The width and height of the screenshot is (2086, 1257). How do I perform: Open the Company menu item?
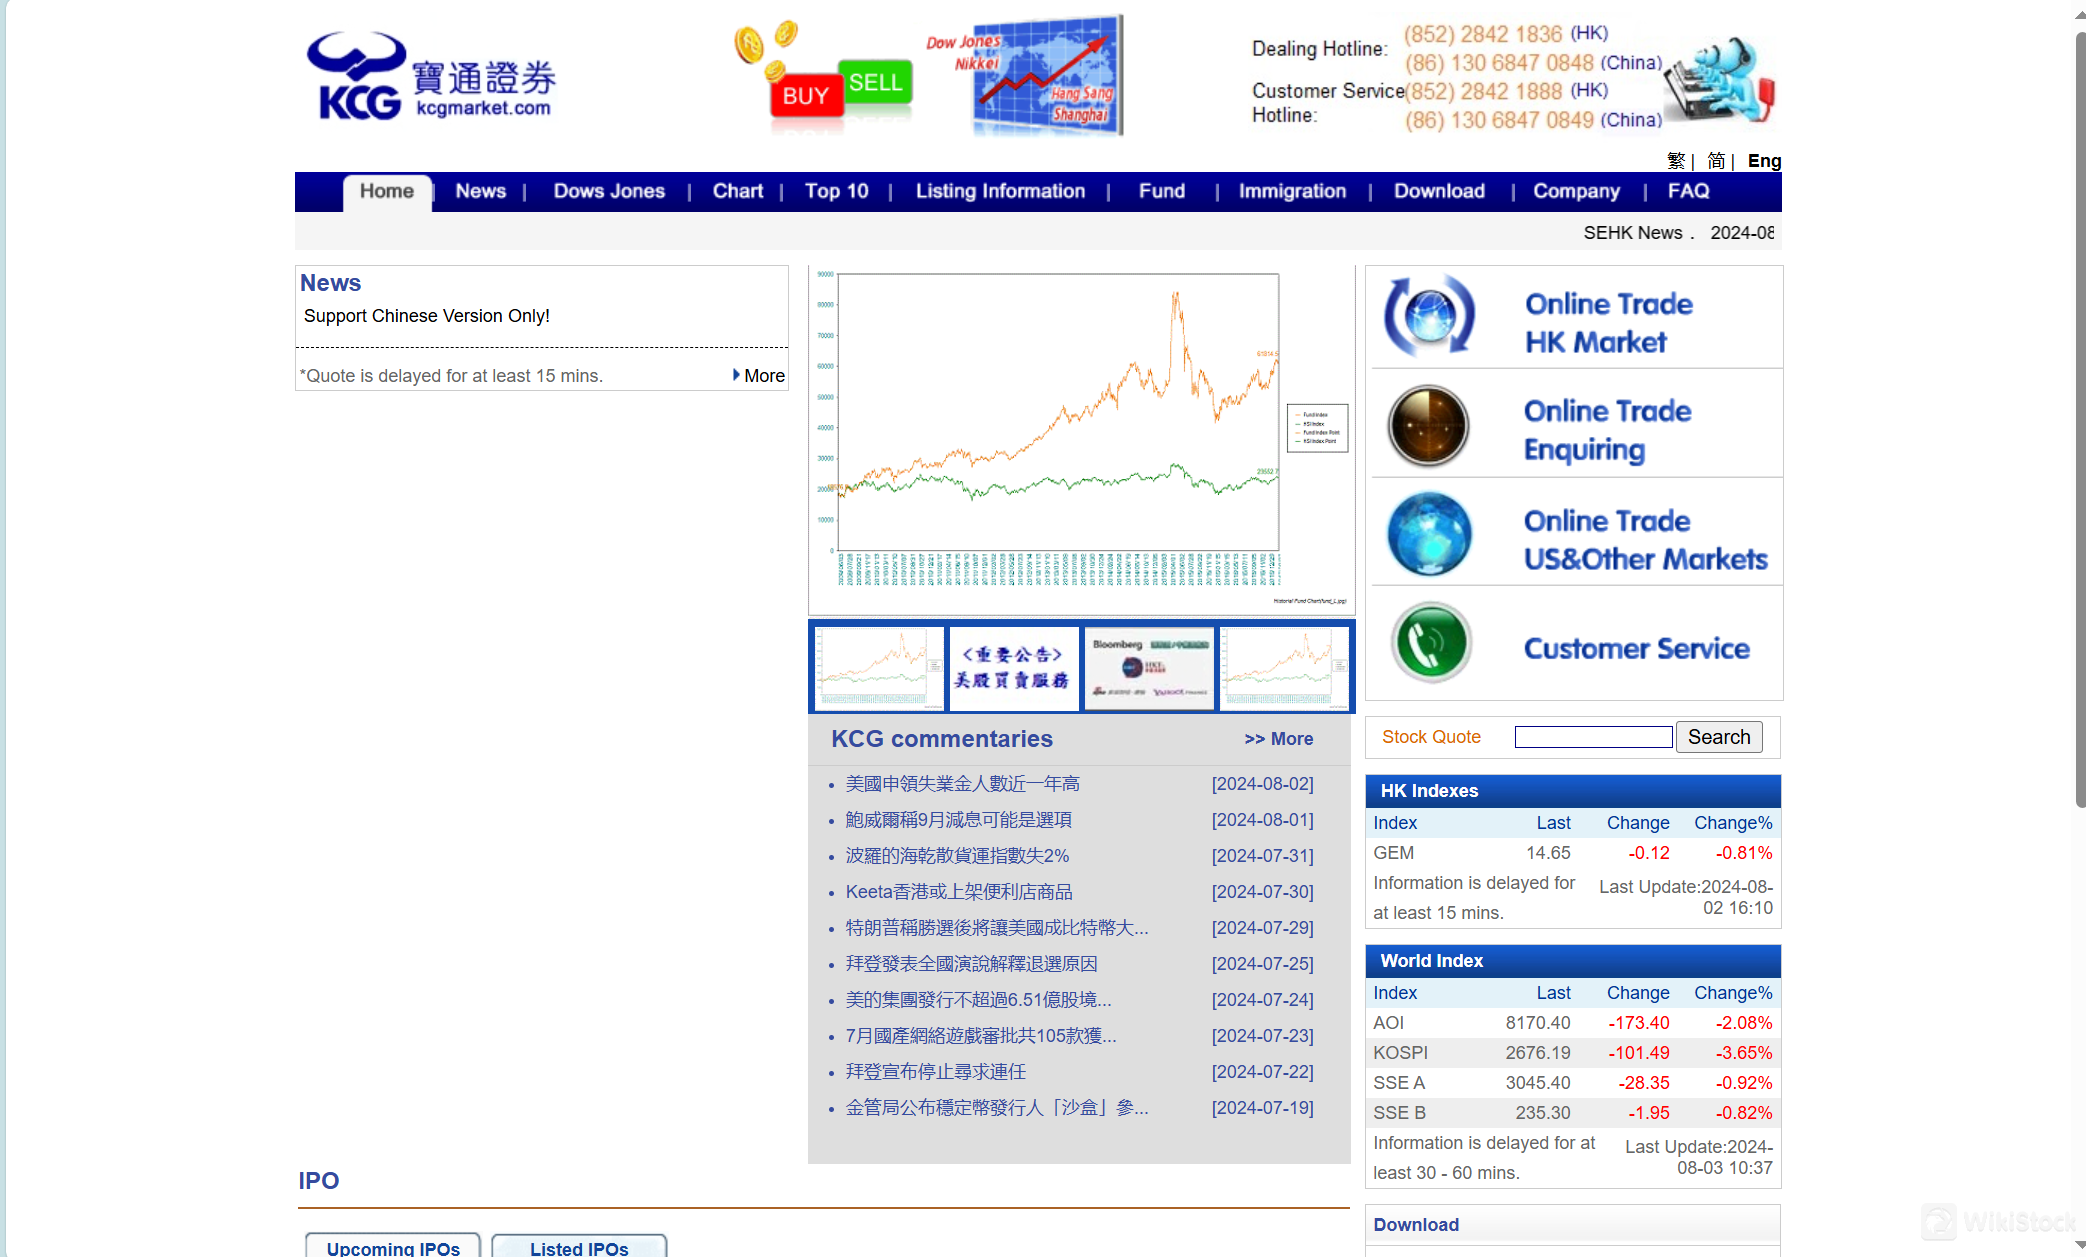click(x=1576, y=191)
